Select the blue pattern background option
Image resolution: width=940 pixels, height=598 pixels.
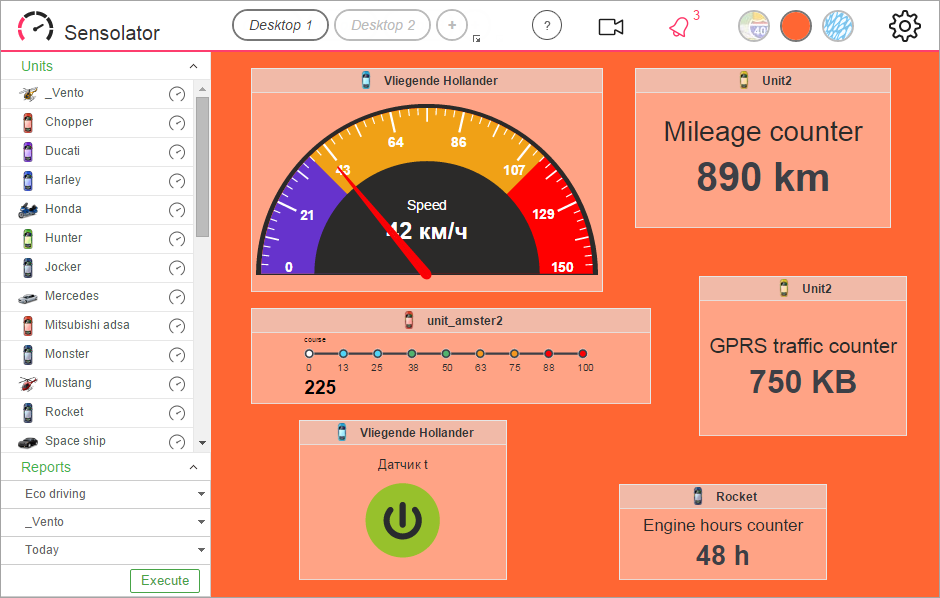coord(837,26)
